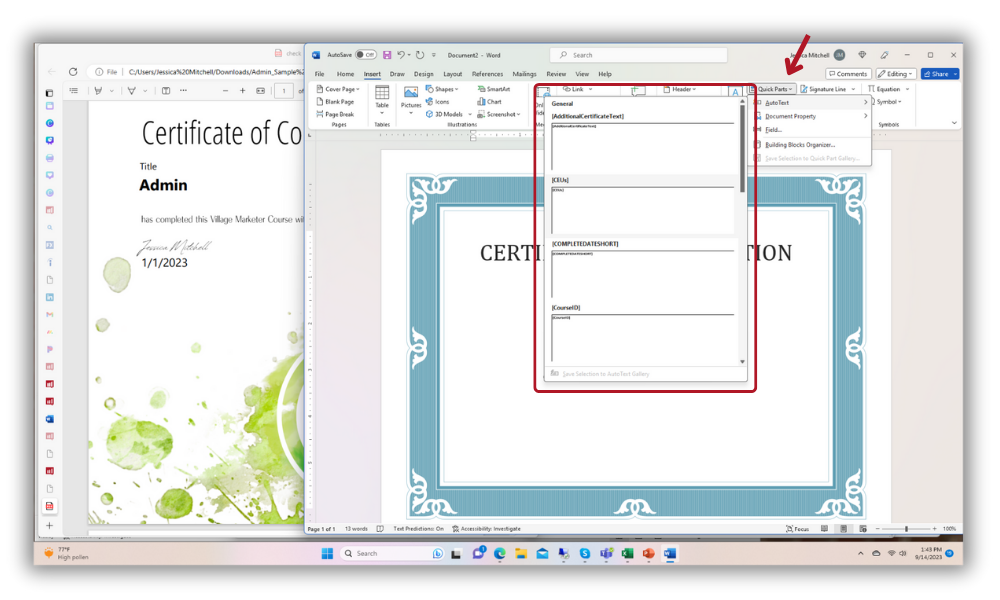Click the Redo icon in Word title bar
The width and height of the screenshot is (1000, 600).
coord(420,55)
